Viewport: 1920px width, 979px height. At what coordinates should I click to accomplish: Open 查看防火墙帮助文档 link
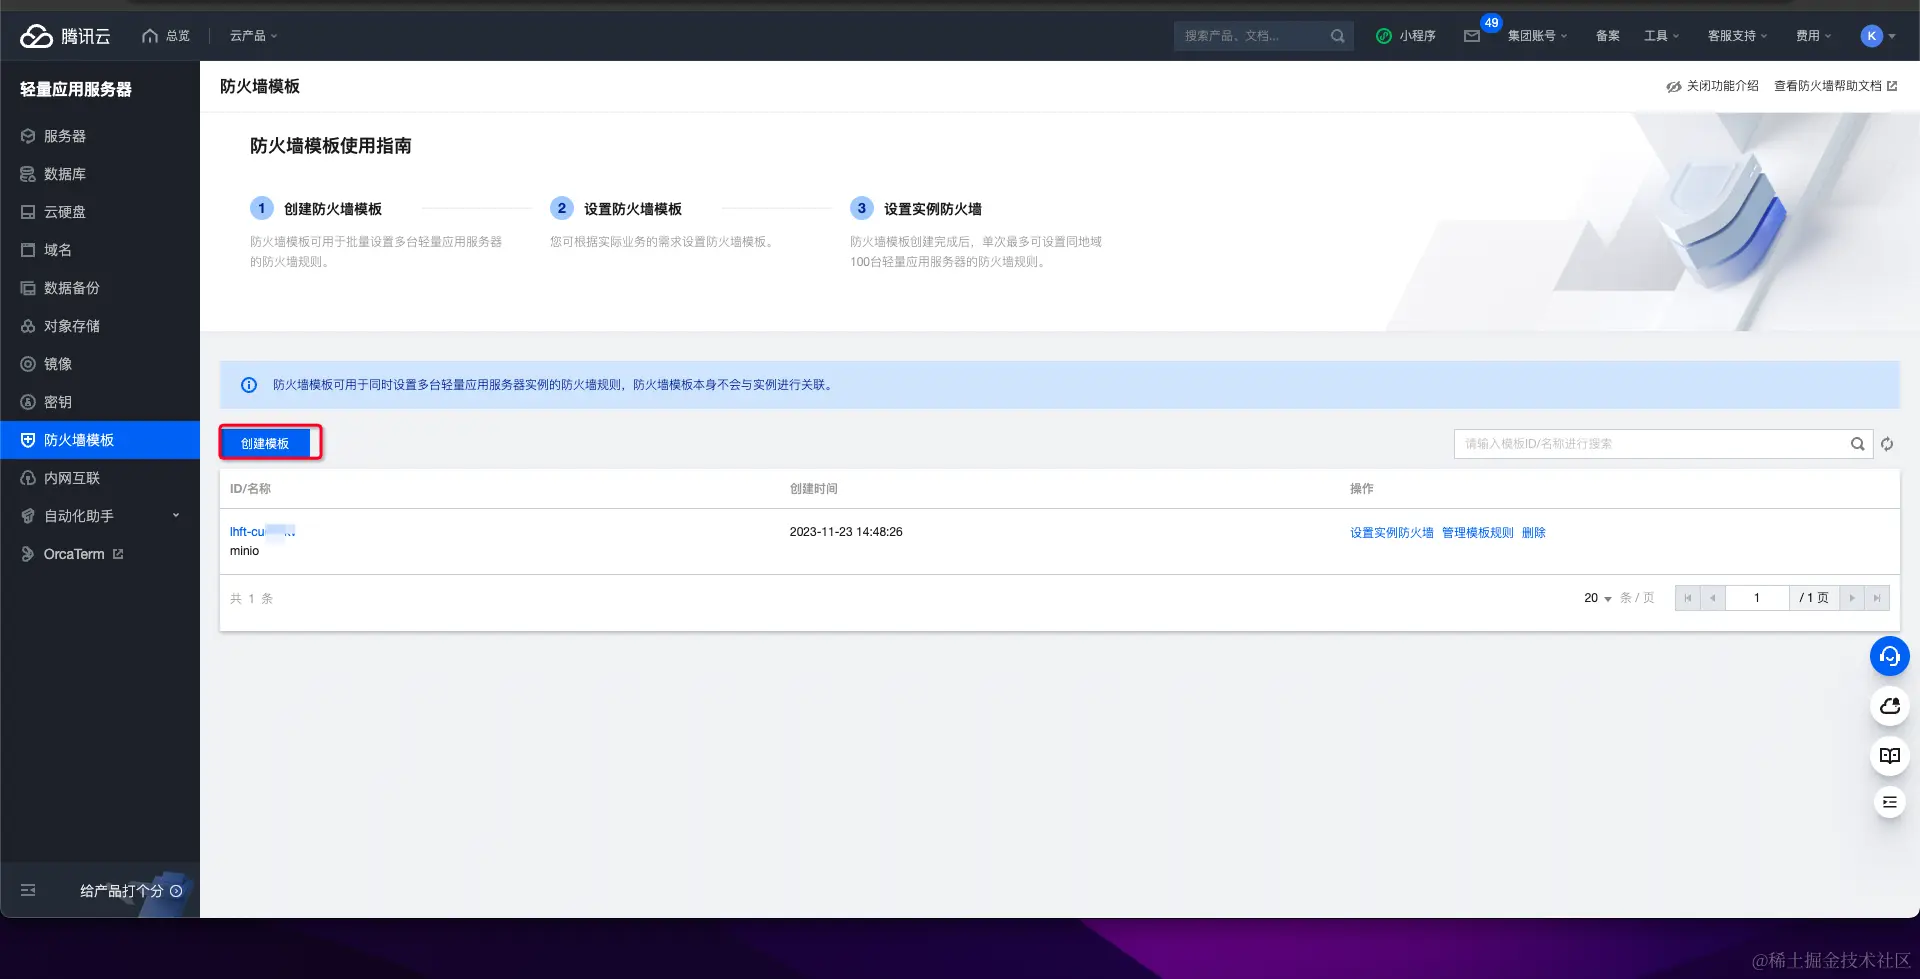coord(1835,86)
